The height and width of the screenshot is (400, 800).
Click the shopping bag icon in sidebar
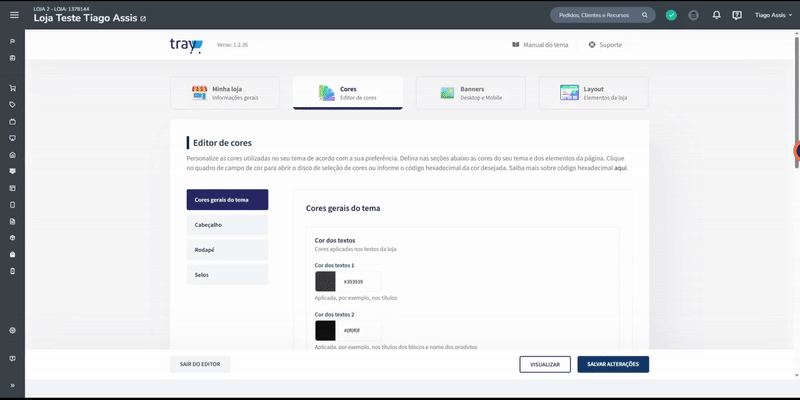click(x=13, y=254)
